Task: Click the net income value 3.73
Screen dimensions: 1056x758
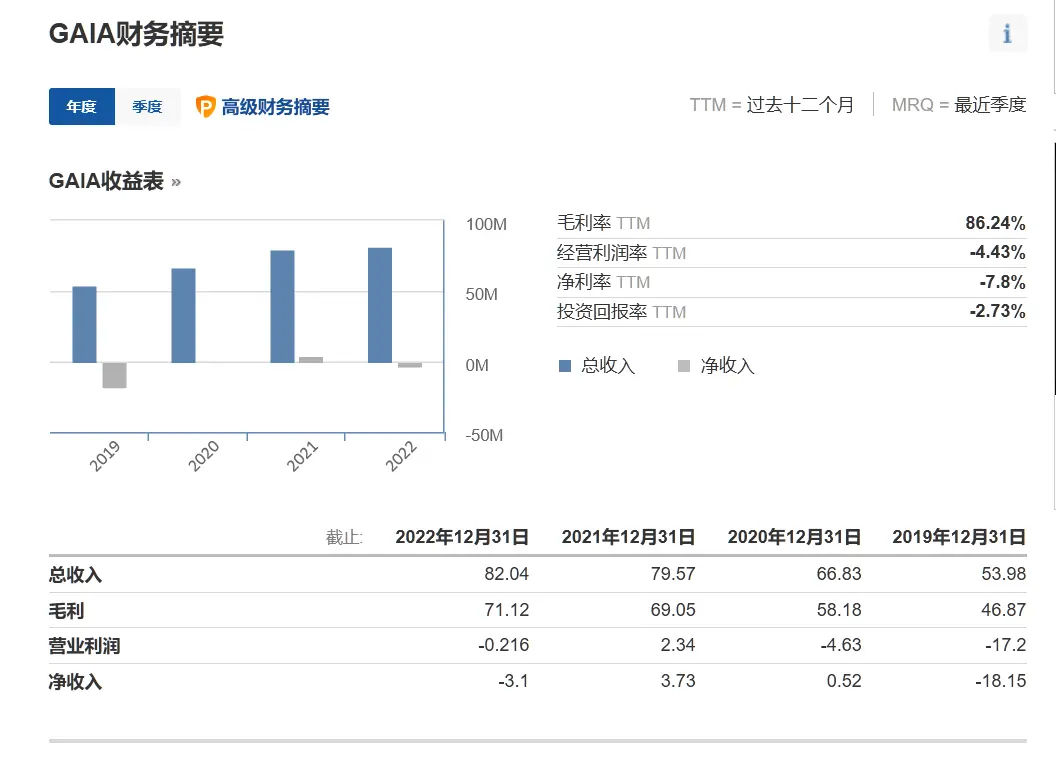Action: click(678, 681)
